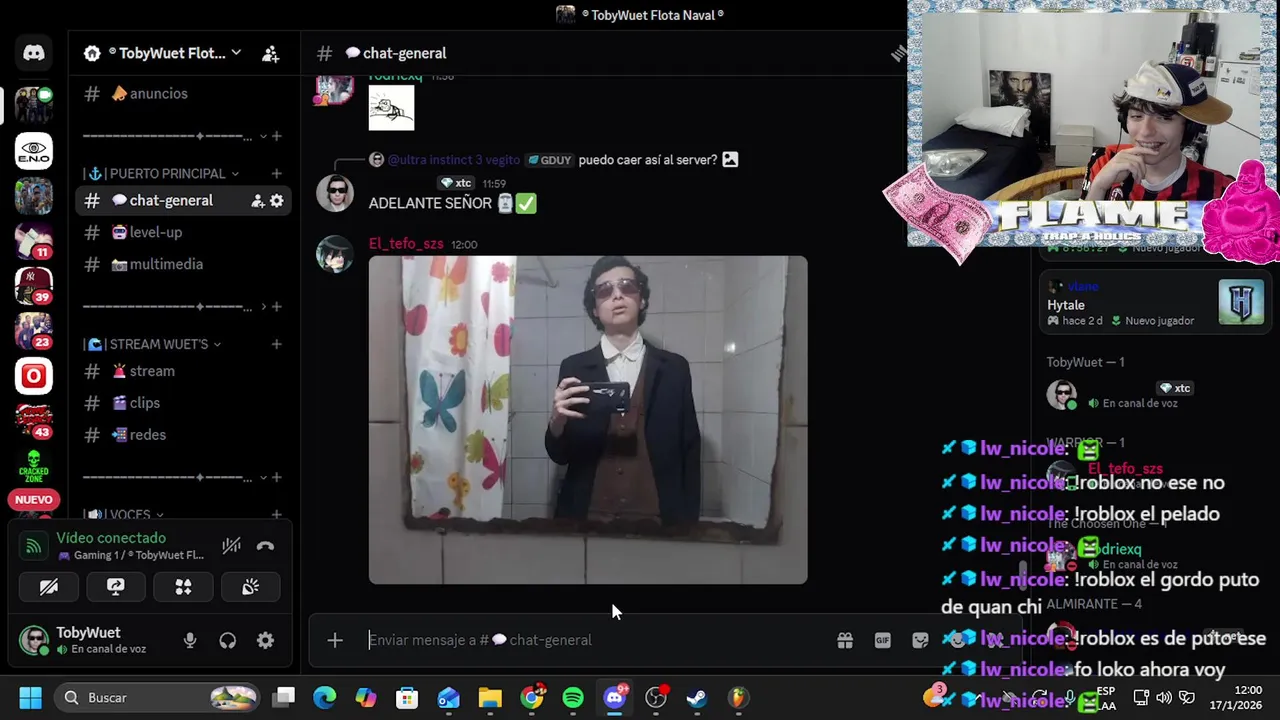Open Steam from taskbar

[x=697, y=698]
